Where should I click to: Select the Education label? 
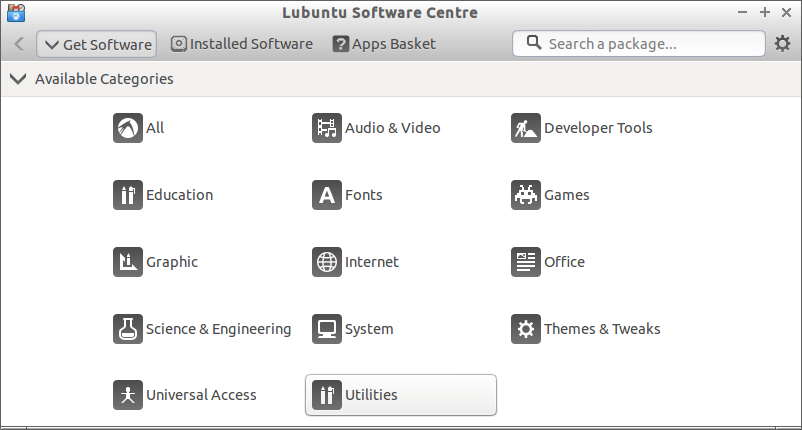(x=180, y=195)
